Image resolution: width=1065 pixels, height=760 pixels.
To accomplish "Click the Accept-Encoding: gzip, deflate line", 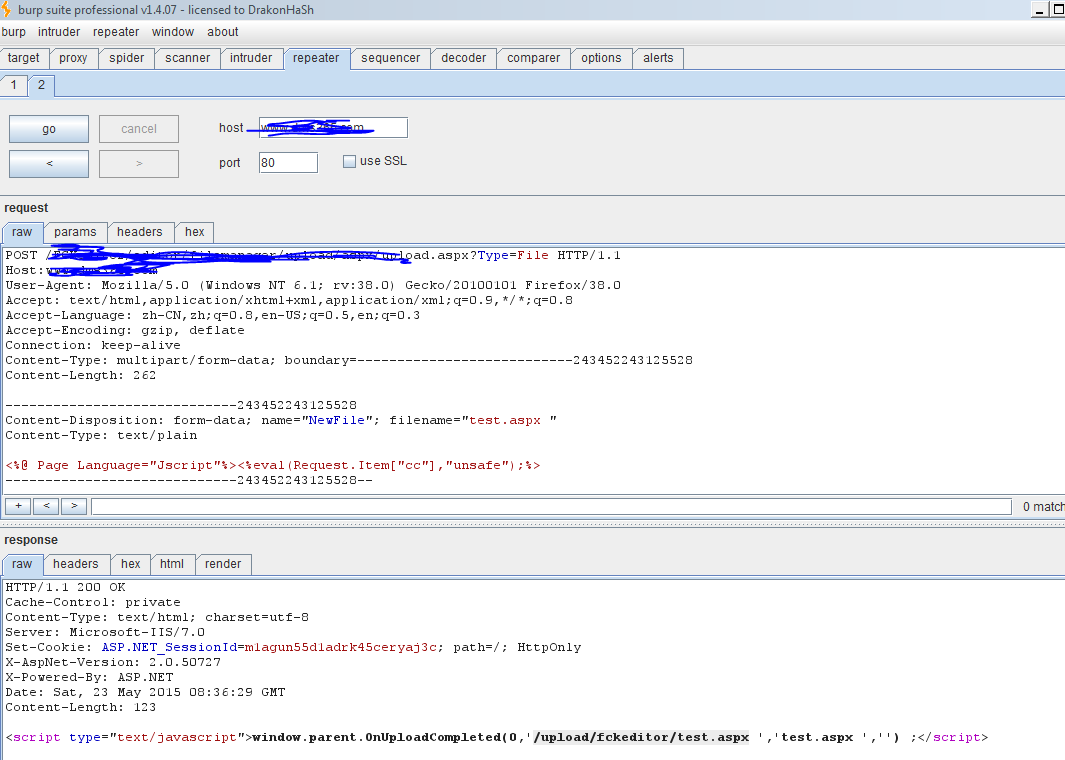I will 125,330.
